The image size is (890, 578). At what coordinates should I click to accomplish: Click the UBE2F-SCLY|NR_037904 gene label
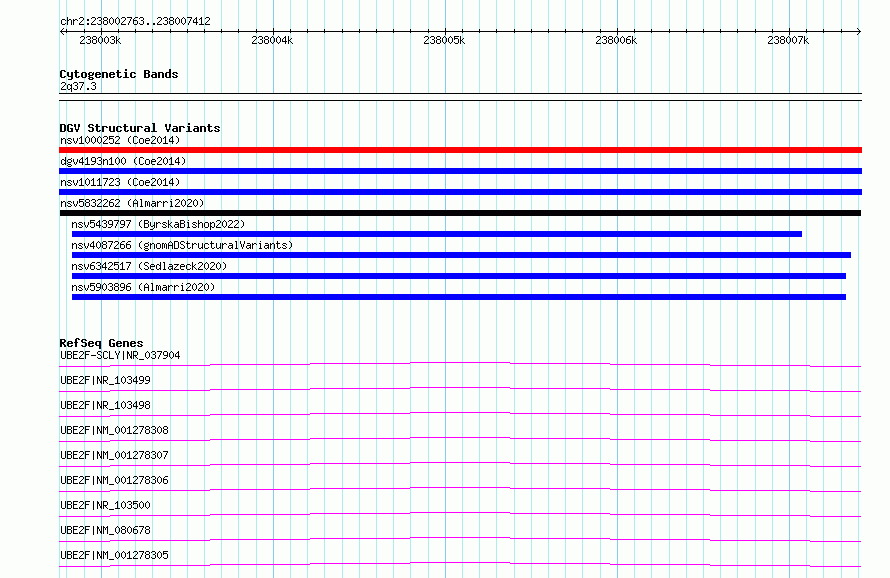coord(120,355)
